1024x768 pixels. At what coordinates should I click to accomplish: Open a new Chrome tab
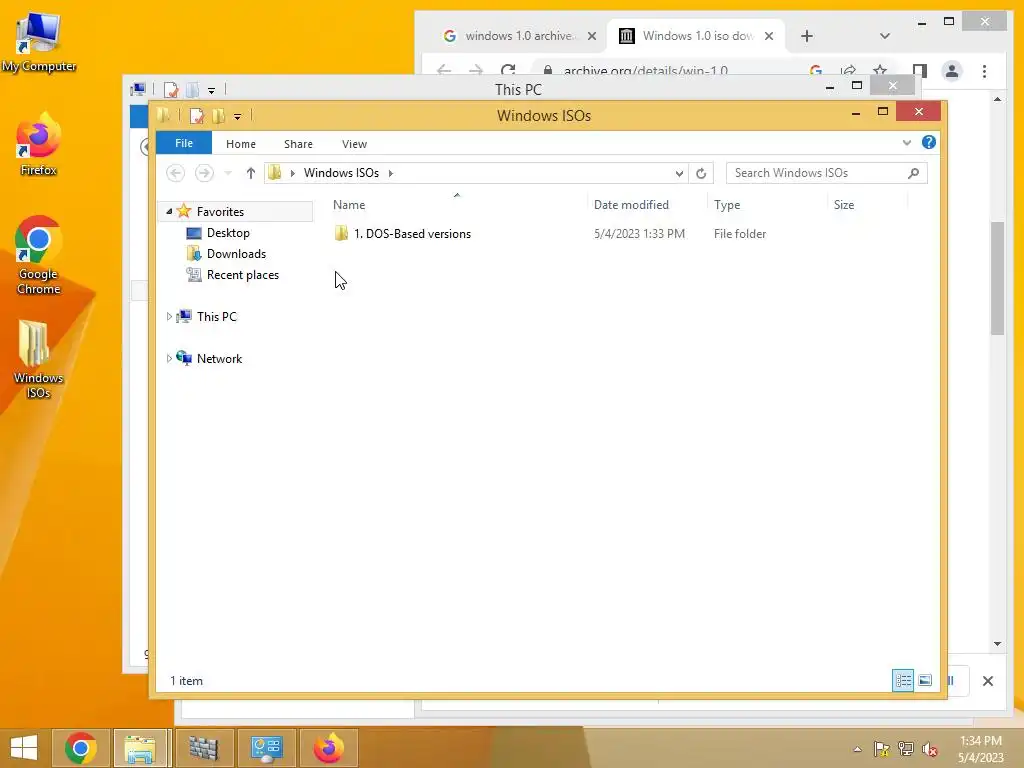(x=807, y=36)
